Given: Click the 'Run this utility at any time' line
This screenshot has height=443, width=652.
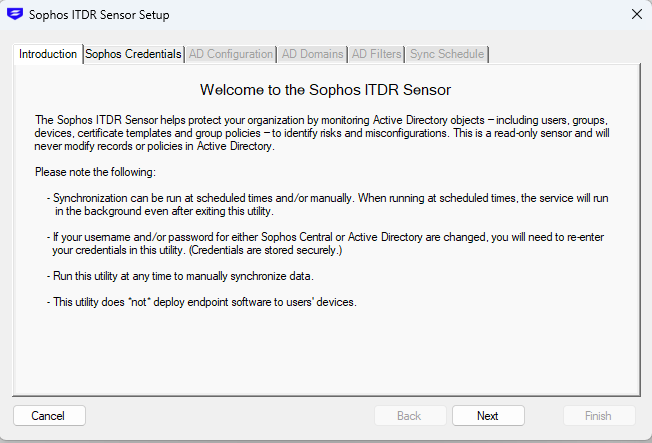Looking at the screenshot, I should (180, 276).
